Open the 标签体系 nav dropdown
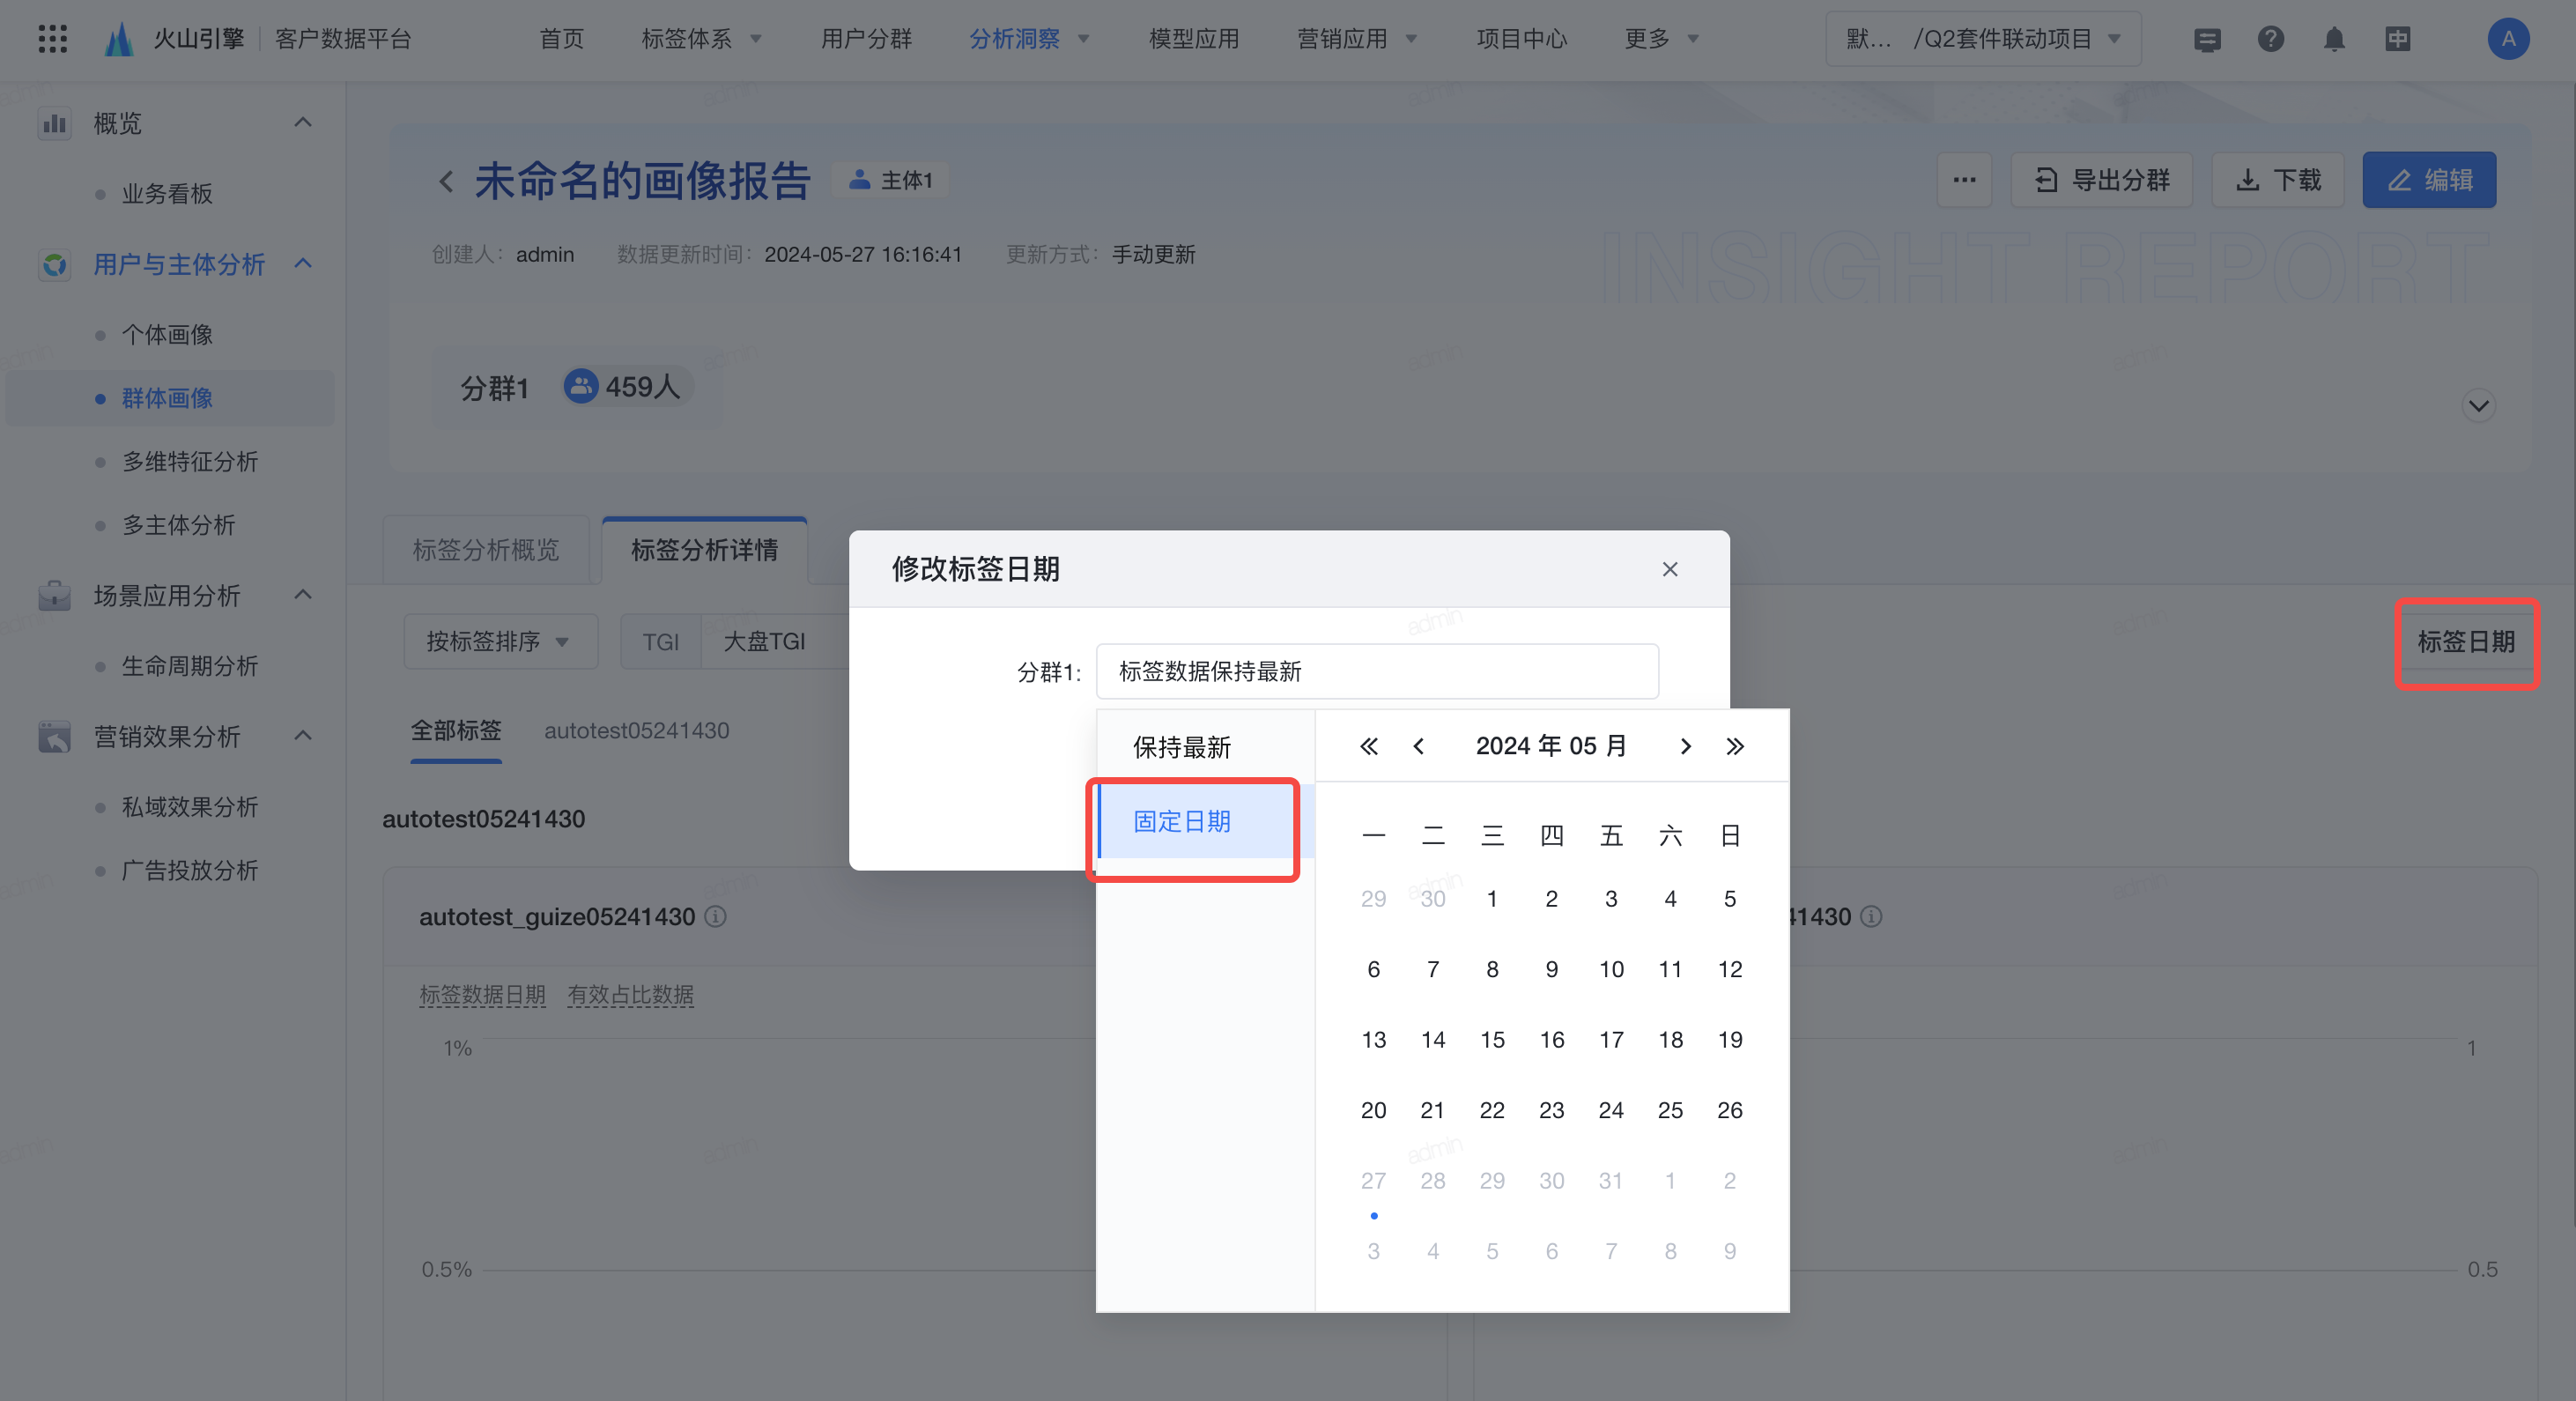The width and height of the screenshot is (2576, 1401). click(701, 39)
